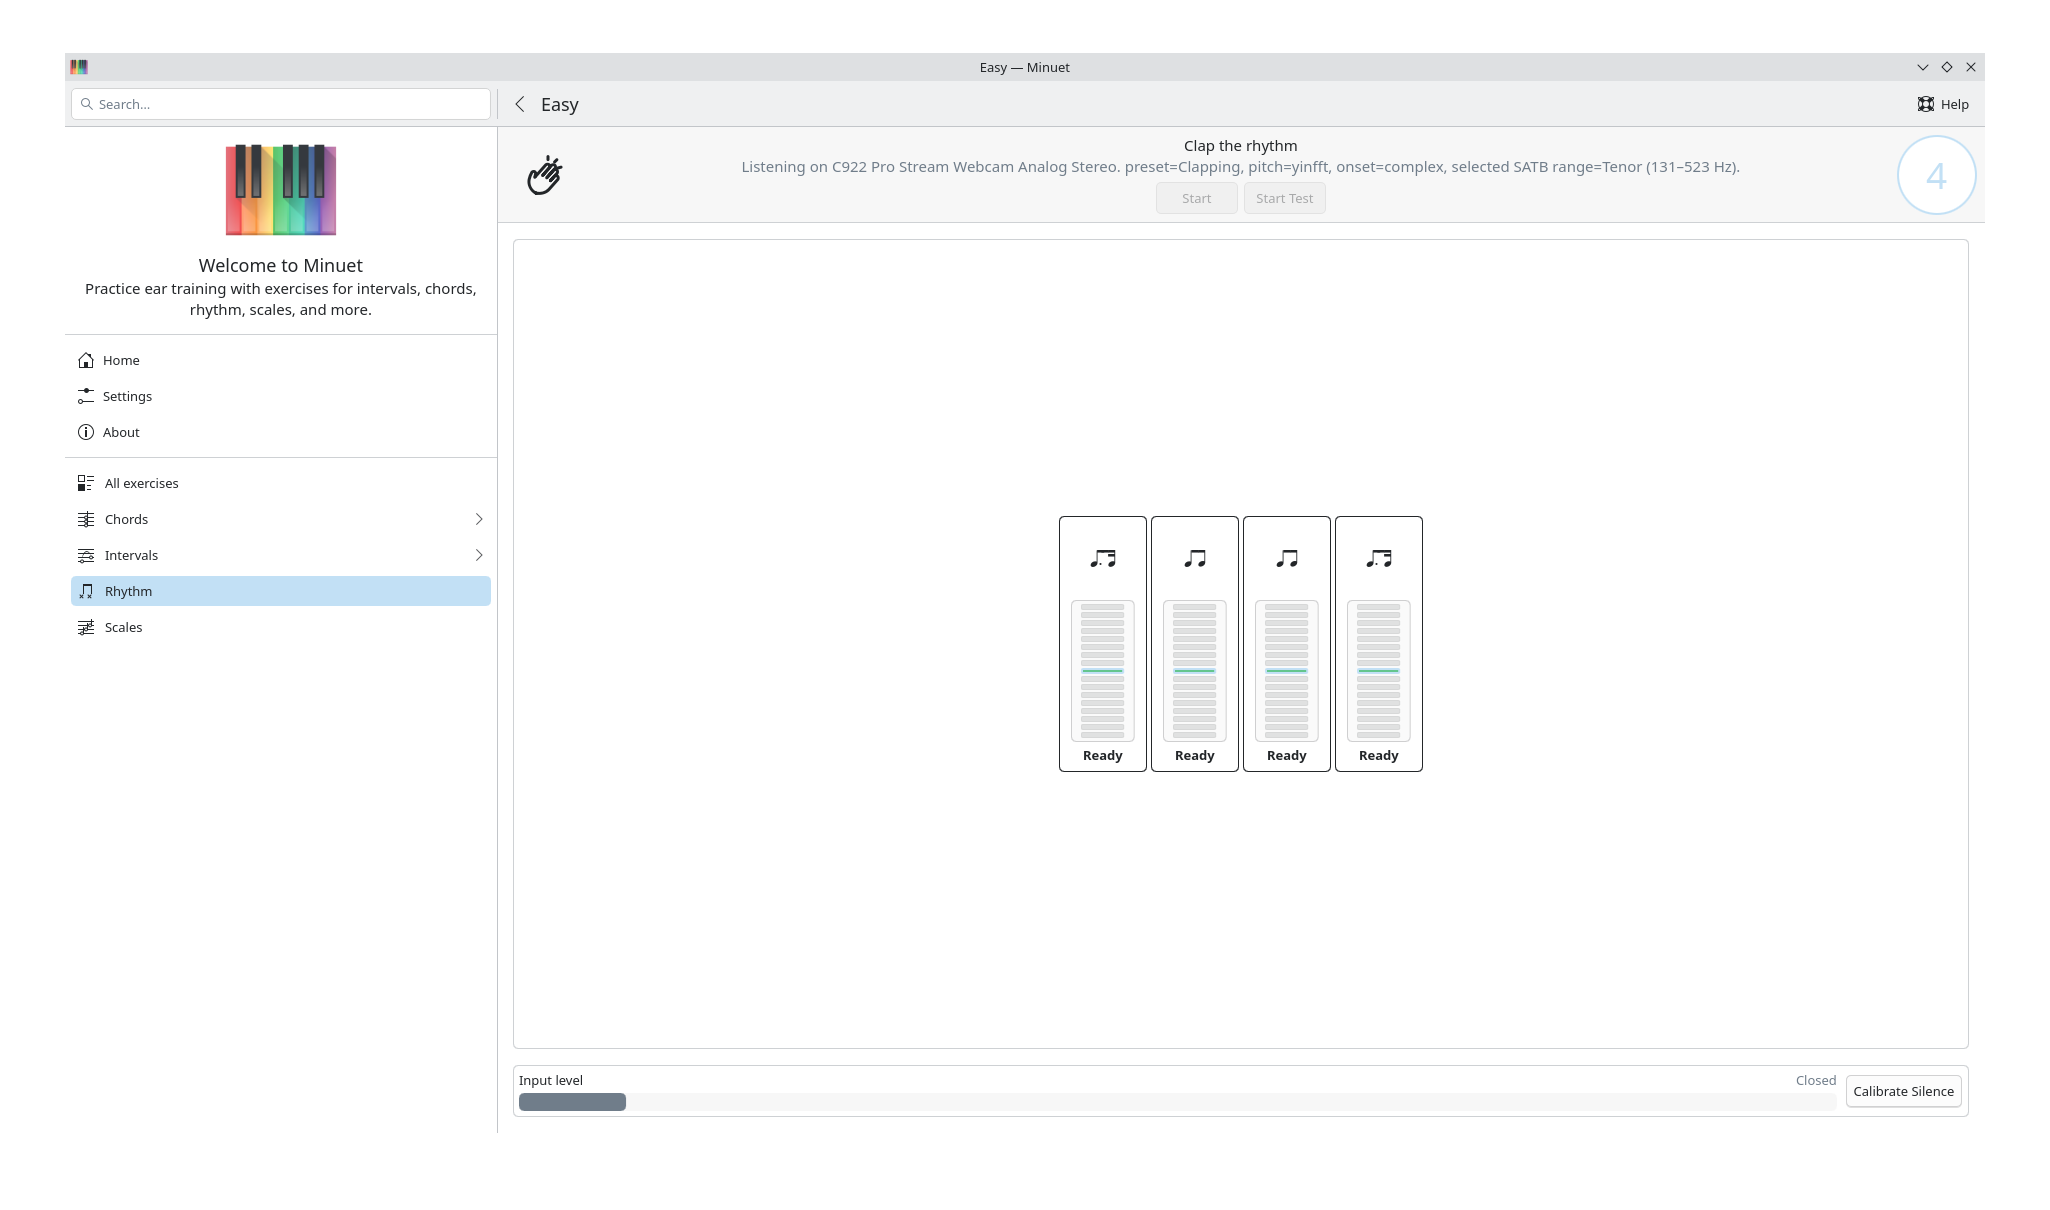Click the 'Closed' status text
Screen dimensions: 2050x1210
point(1815,1081)
